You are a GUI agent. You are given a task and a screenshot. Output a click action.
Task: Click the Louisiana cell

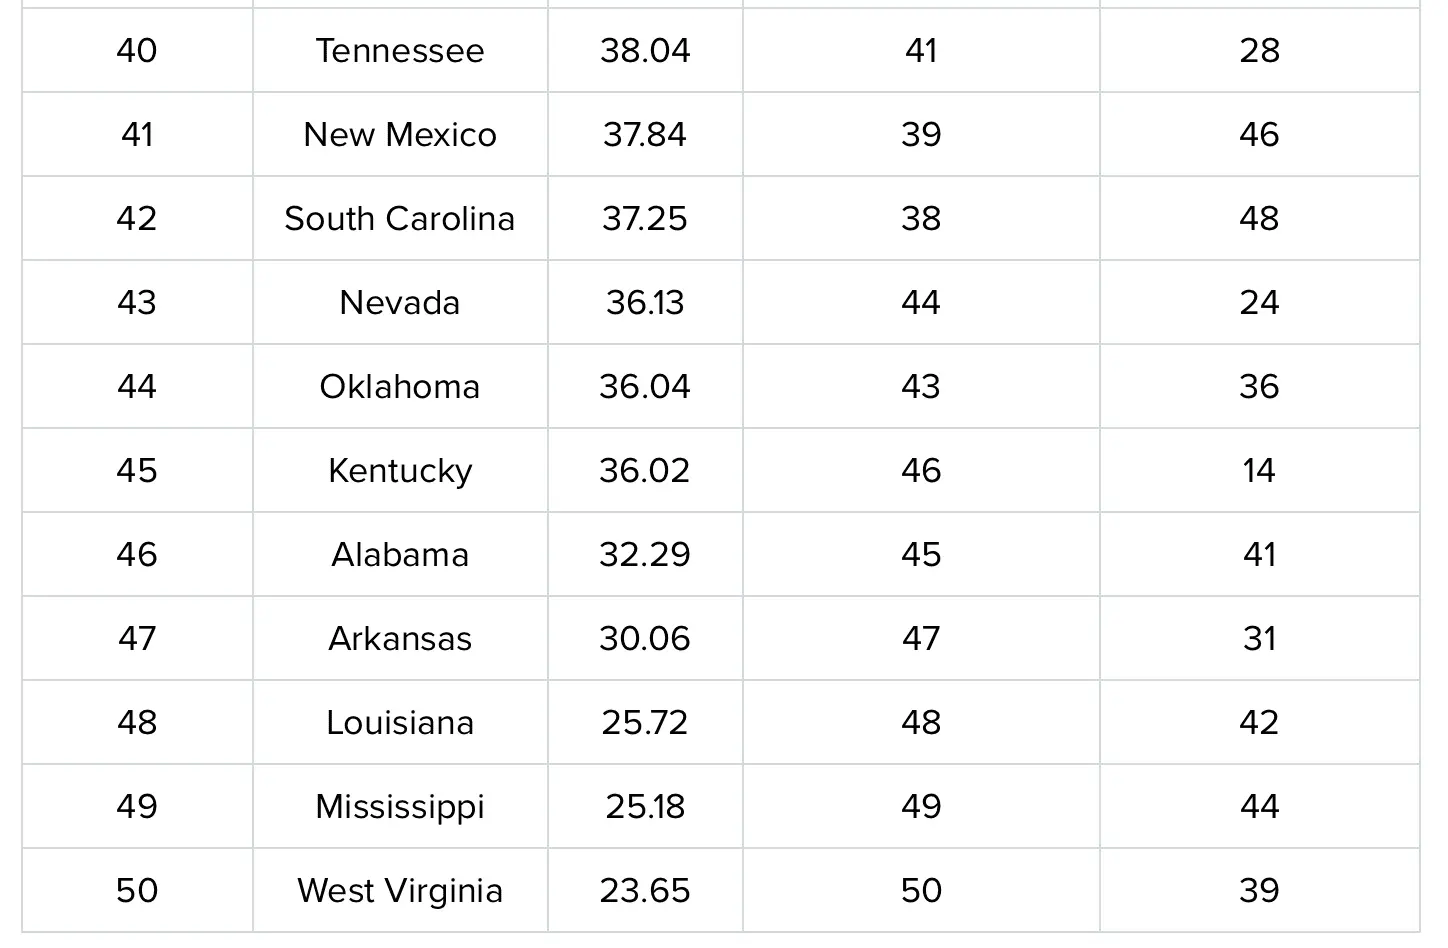(x=400, y=723)
